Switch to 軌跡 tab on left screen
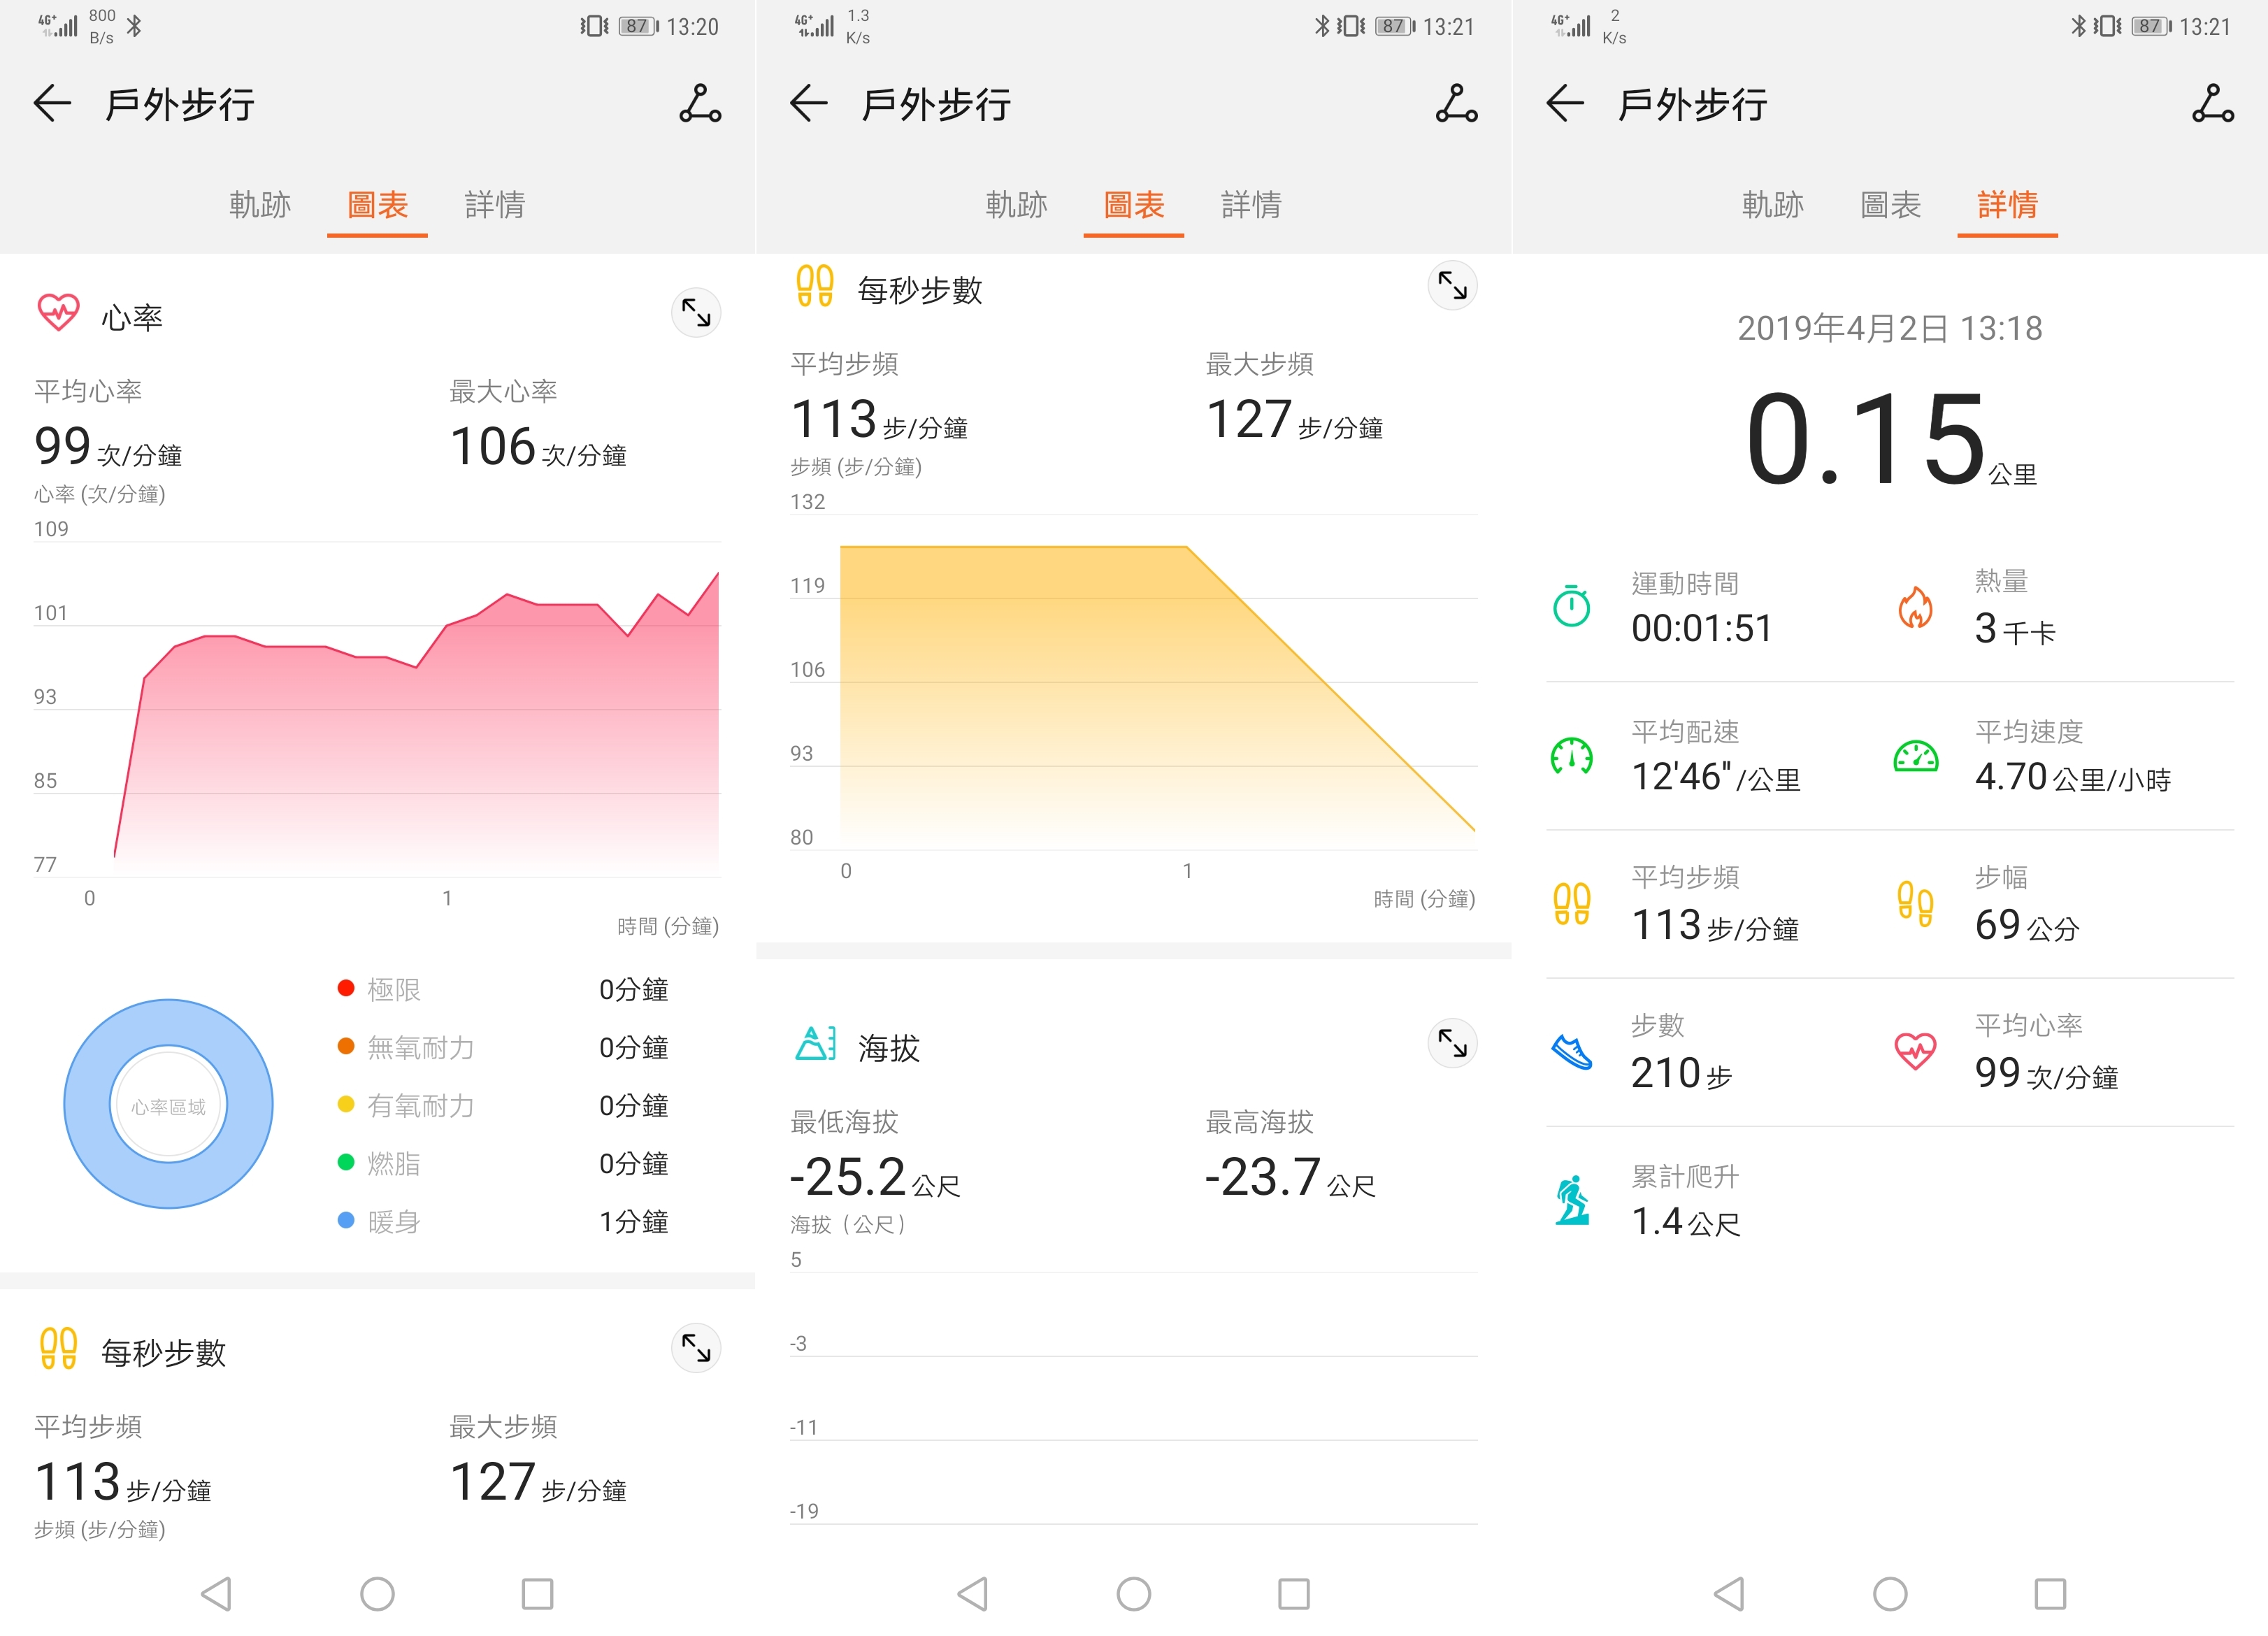 [x=260, y=205]
